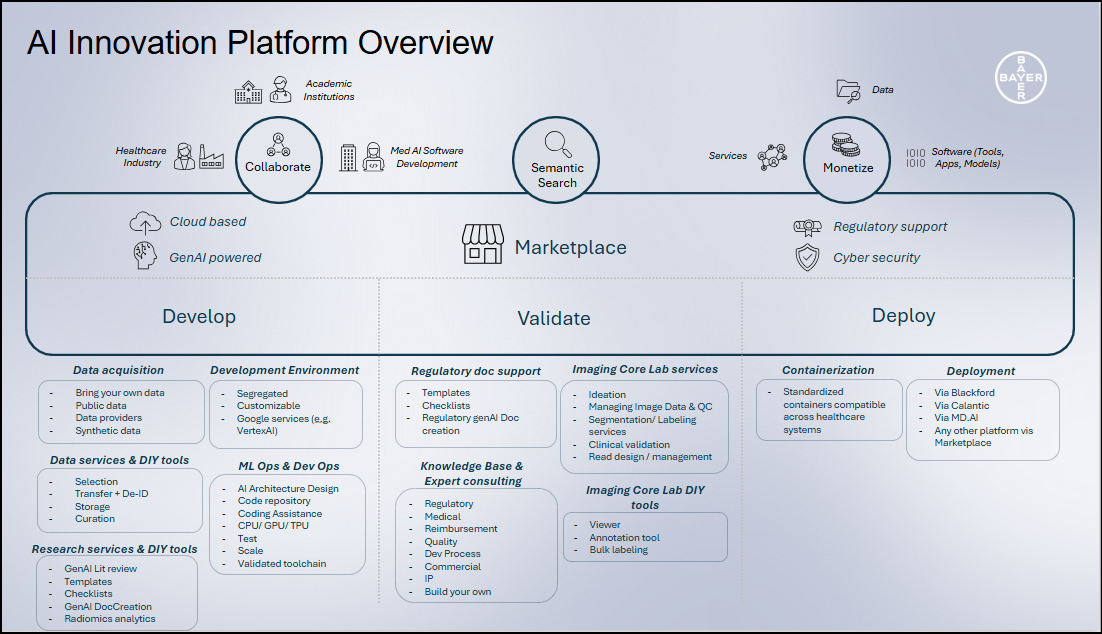
Task: Open the Deploy section
Action: coord(903,316)
